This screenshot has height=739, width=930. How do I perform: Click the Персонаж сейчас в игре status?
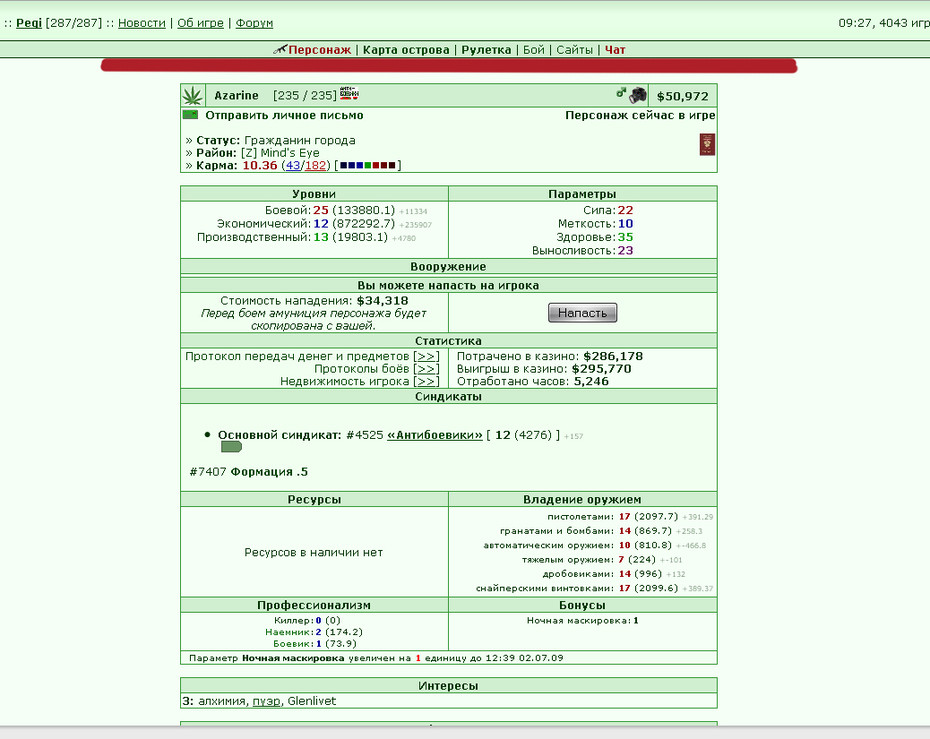click(x=640, y=115)
